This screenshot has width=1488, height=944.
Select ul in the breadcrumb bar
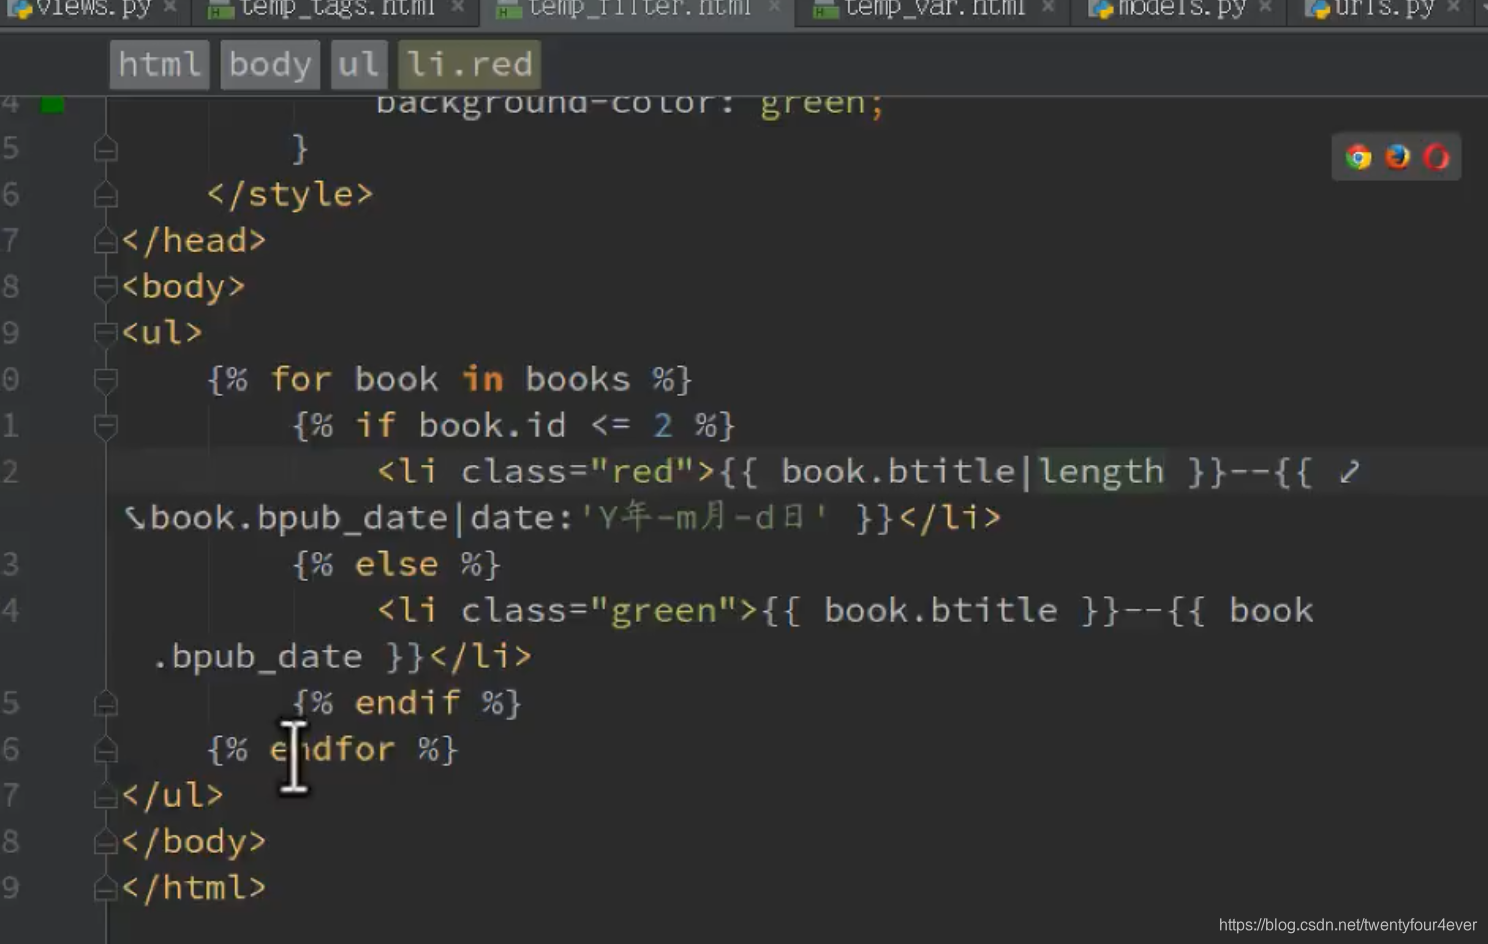[359, 65]
